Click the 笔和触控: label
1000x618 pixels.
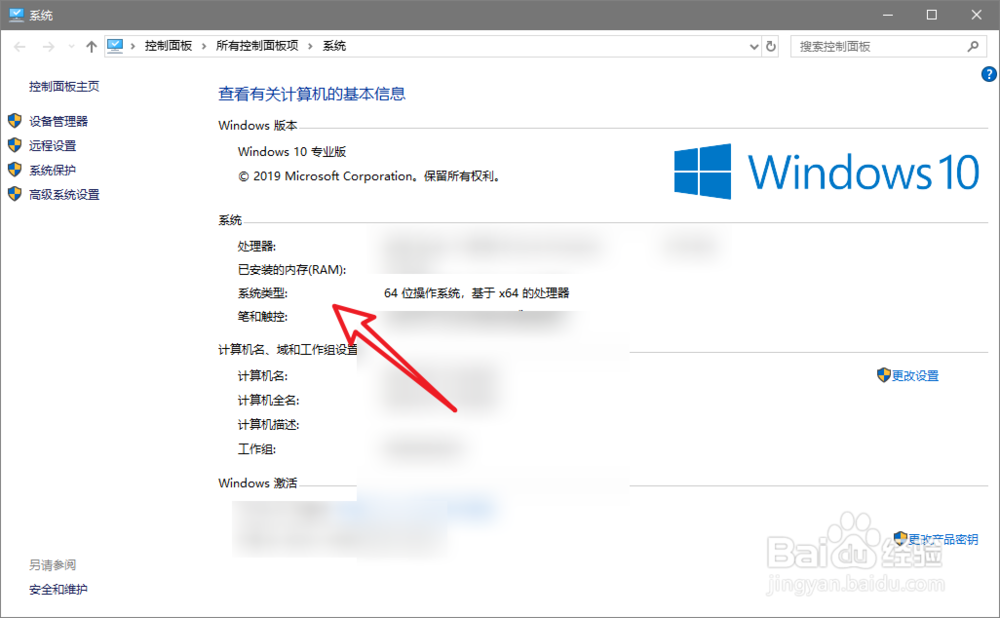263,317
